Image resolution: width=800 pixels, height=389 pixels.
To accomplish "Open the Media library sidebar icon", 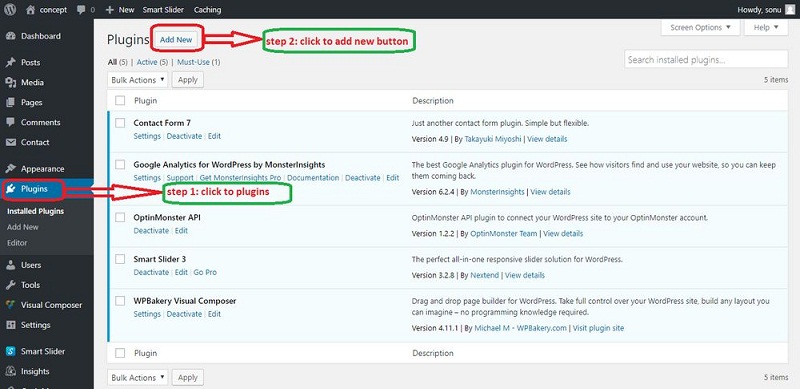I will [x=10, y=83].
